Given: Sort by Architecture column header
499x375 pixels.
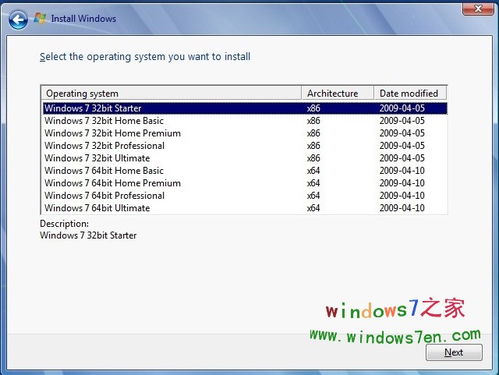Looking at the screenshot, I should 337,93.
